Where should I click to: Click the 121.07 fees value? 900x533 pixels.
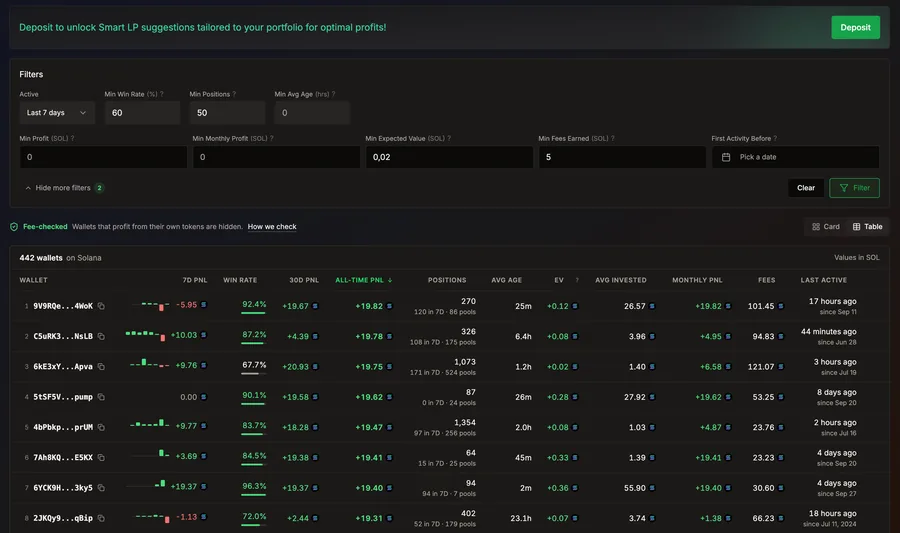pyautogui.click(x=761, y=367)
